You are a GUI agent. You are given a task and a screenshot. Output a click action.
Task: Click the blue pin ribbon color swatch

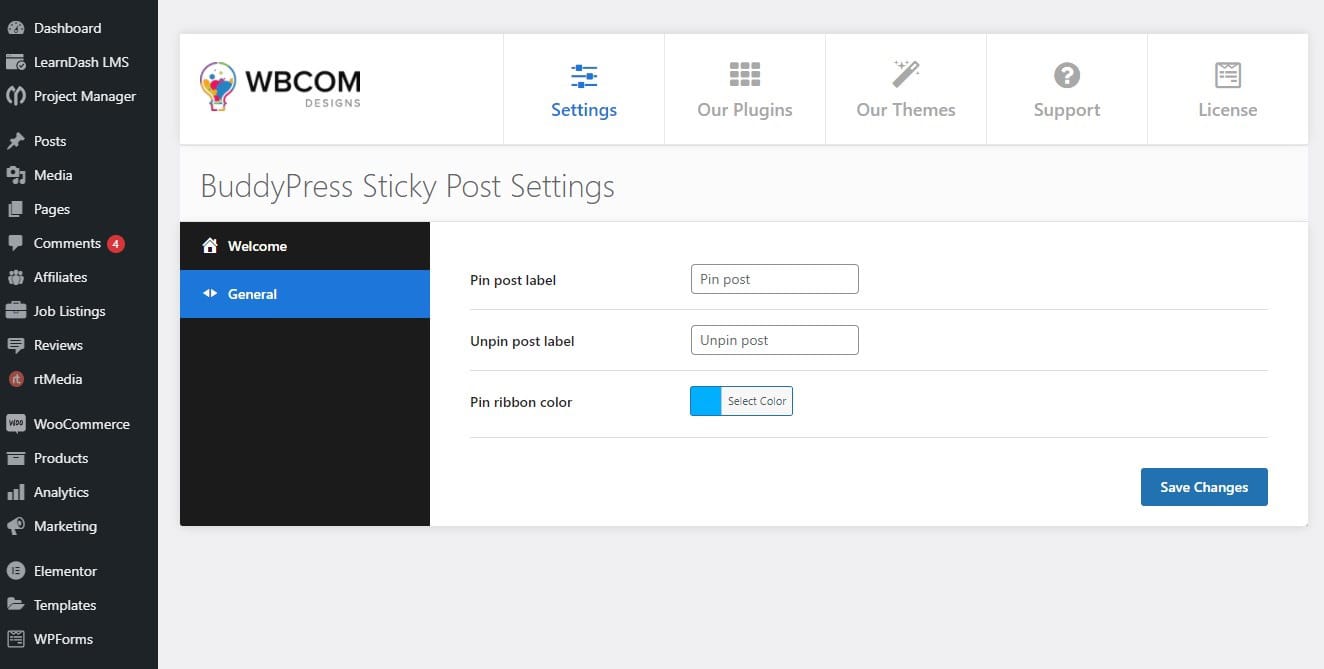(x=706, y=401)
